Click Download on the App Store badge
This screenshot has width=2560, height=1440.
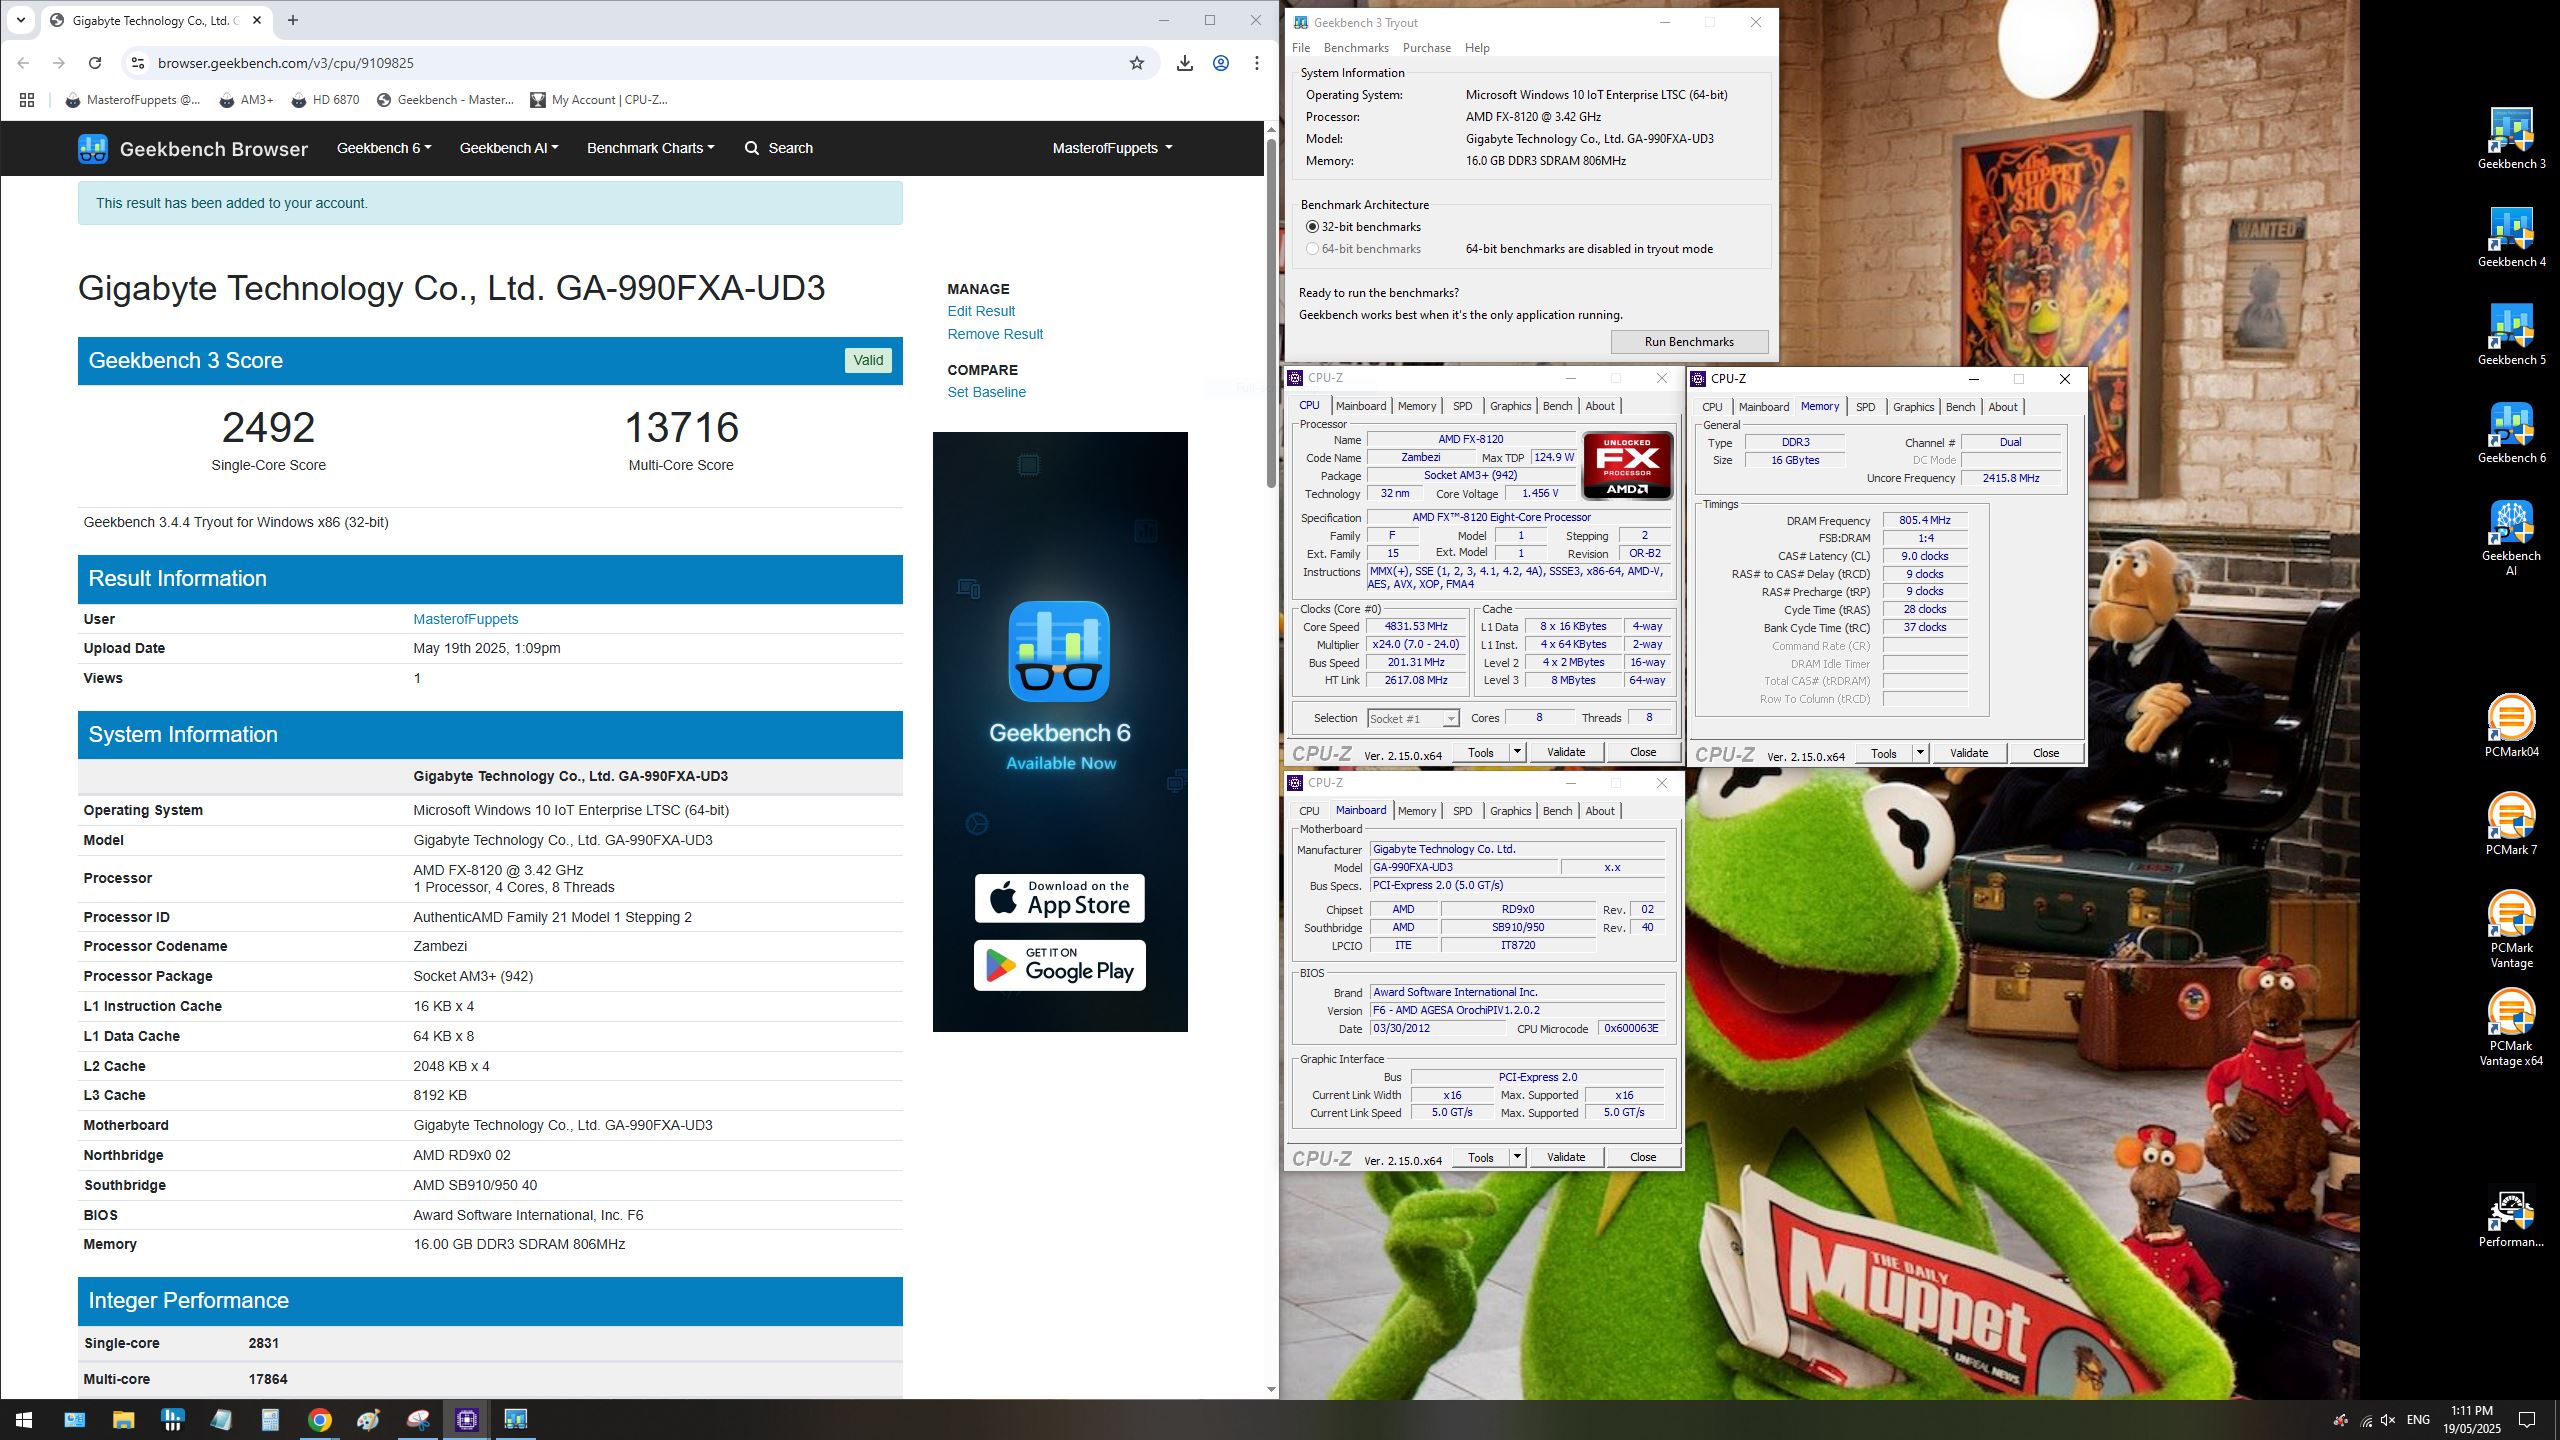point(1059,898)
